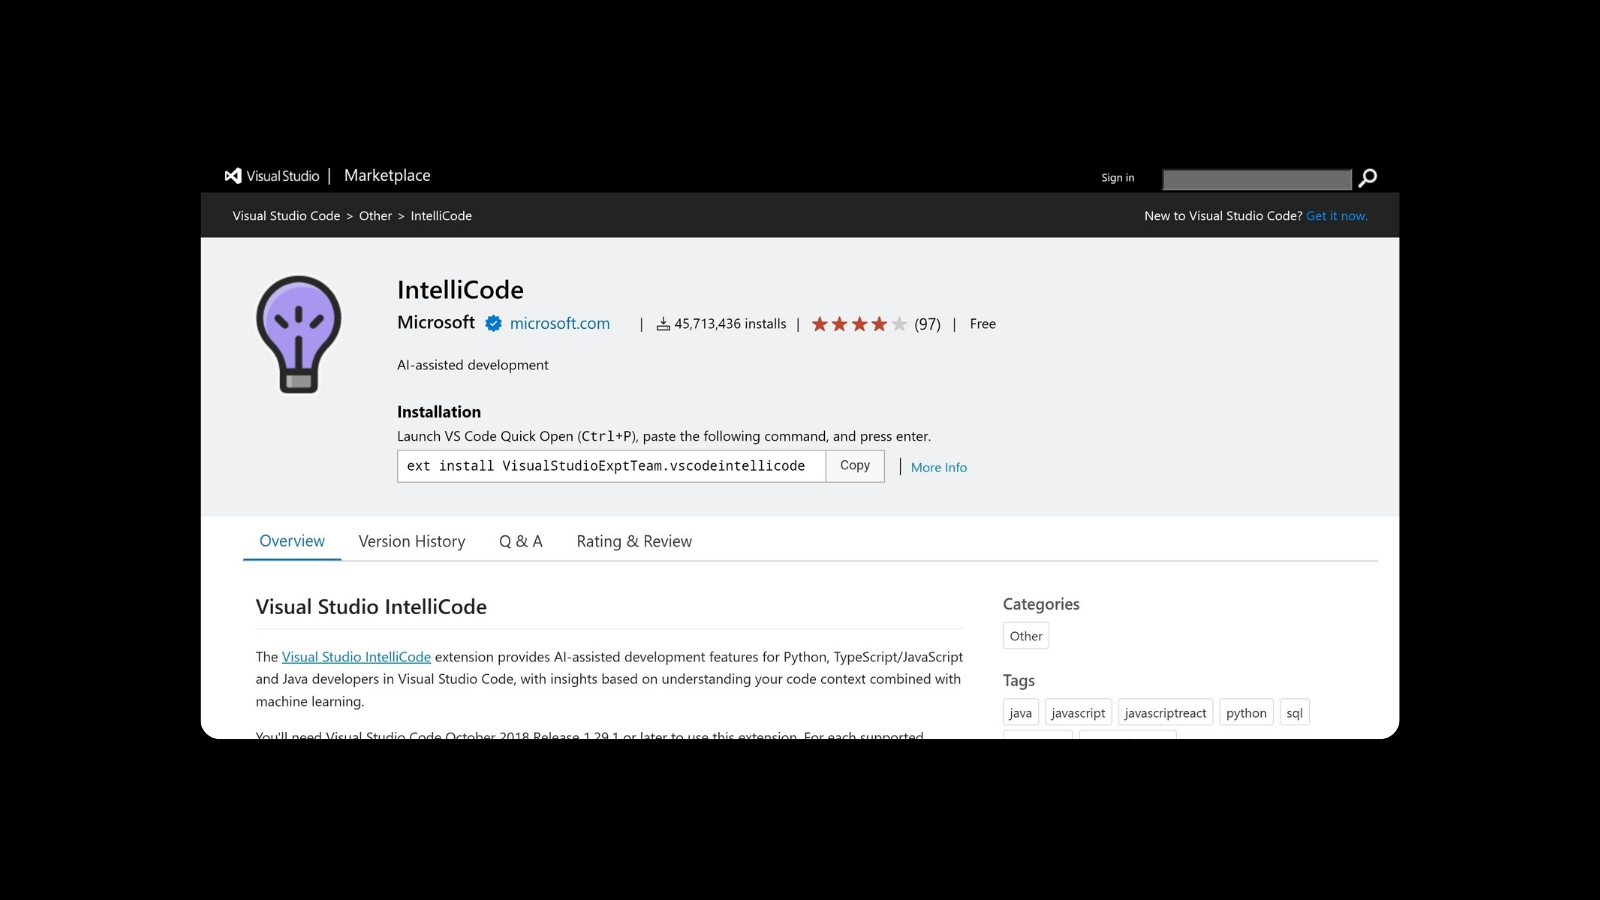Image resolution: width=1600 pixels, height=900 pixels.
Task: Go to the Other breadcrumb category
Action: pyautogui.click(x=375, y=216)
